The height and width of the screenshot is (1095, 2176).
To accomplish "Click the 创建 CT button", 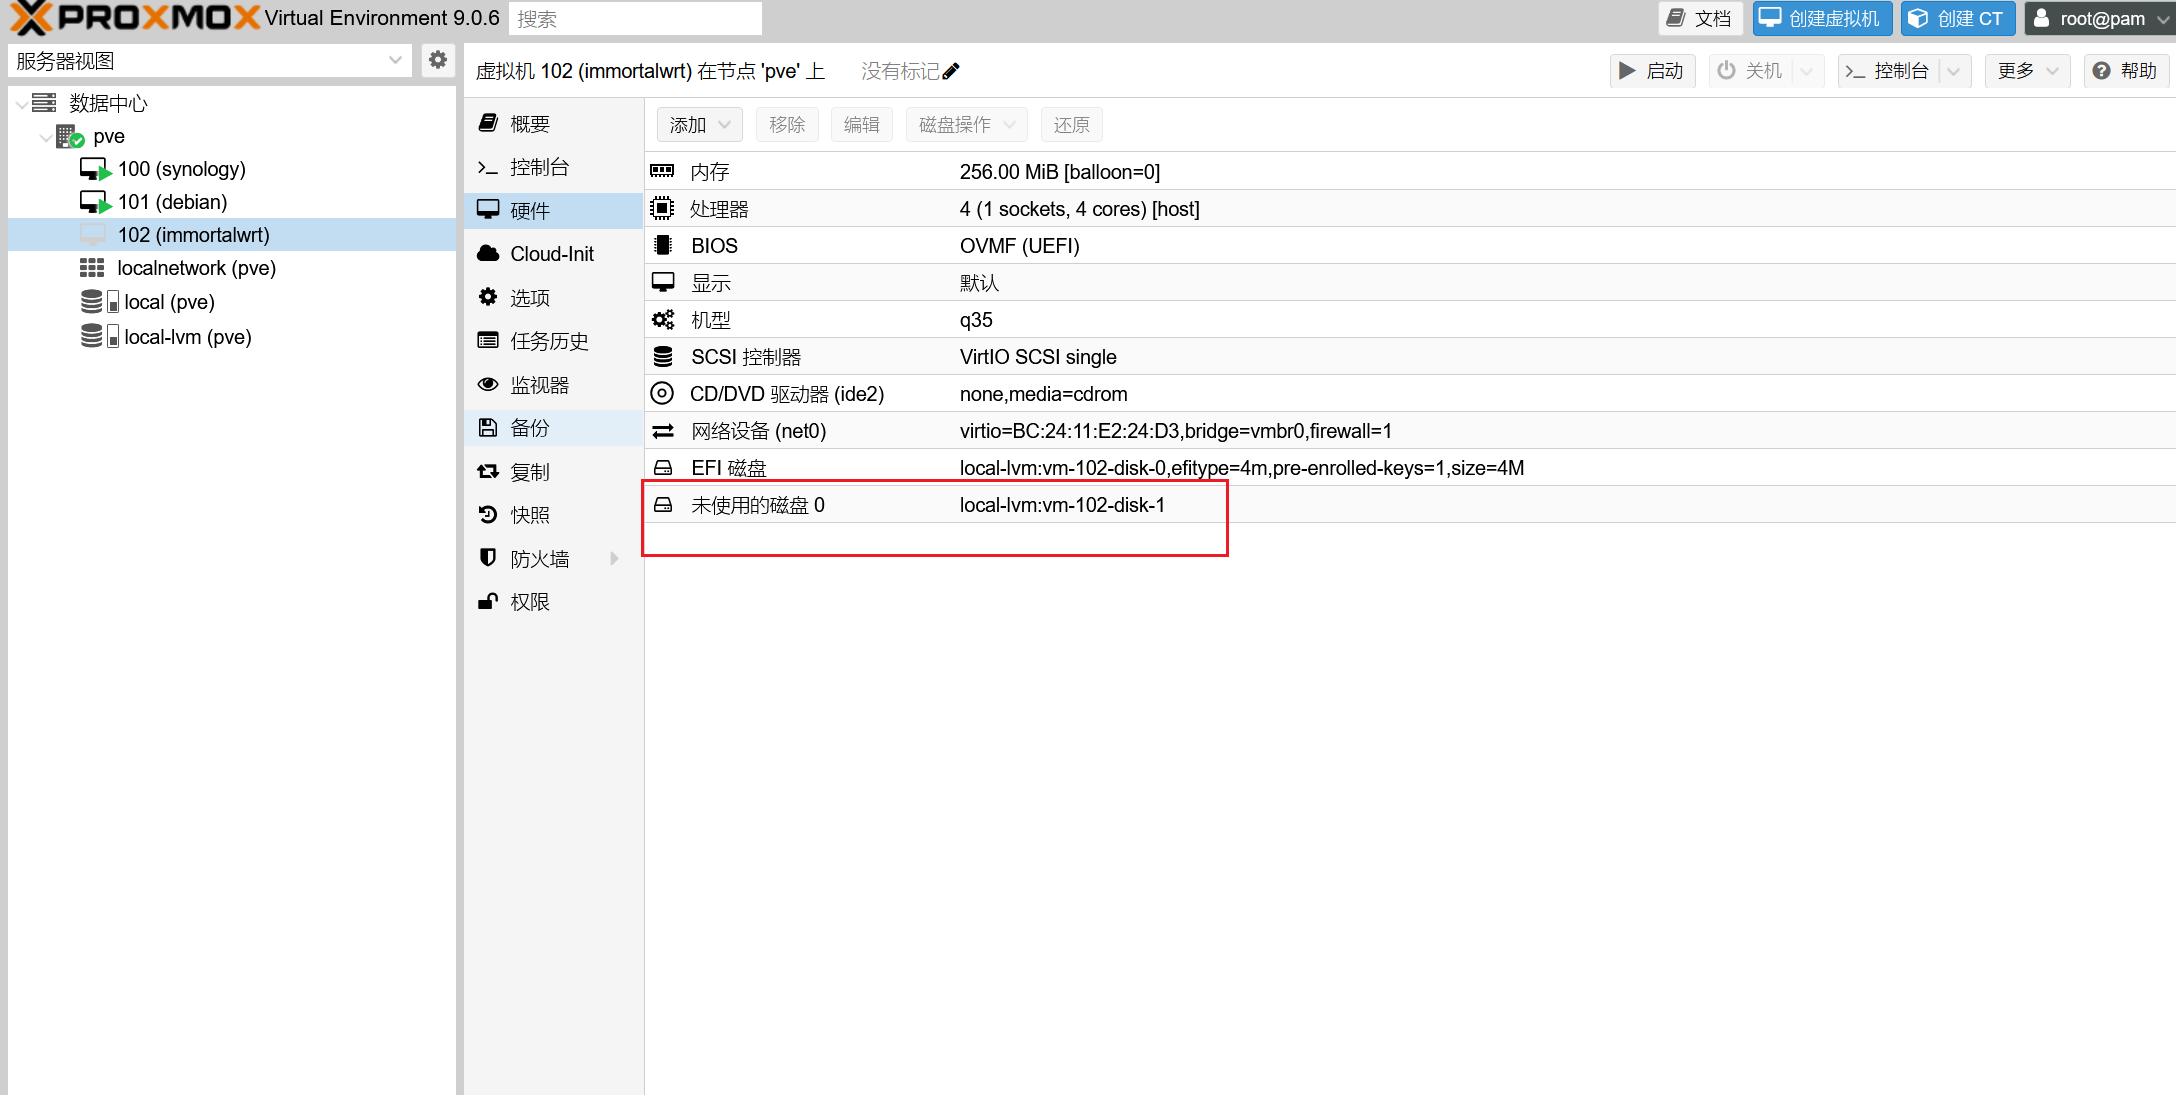I will (1957, 18).
